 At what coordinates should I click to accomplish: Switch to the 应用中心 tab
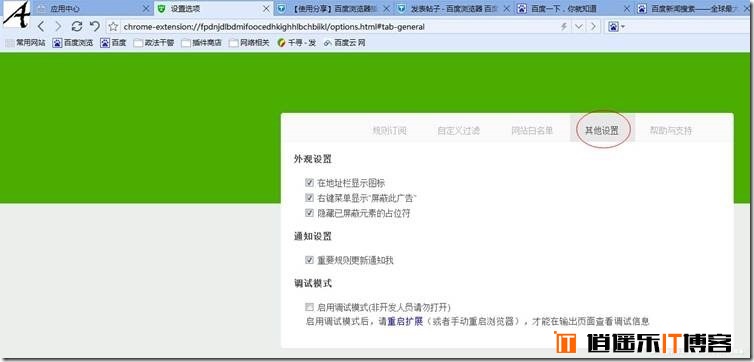pyautogui.click(x=91, y=9)
